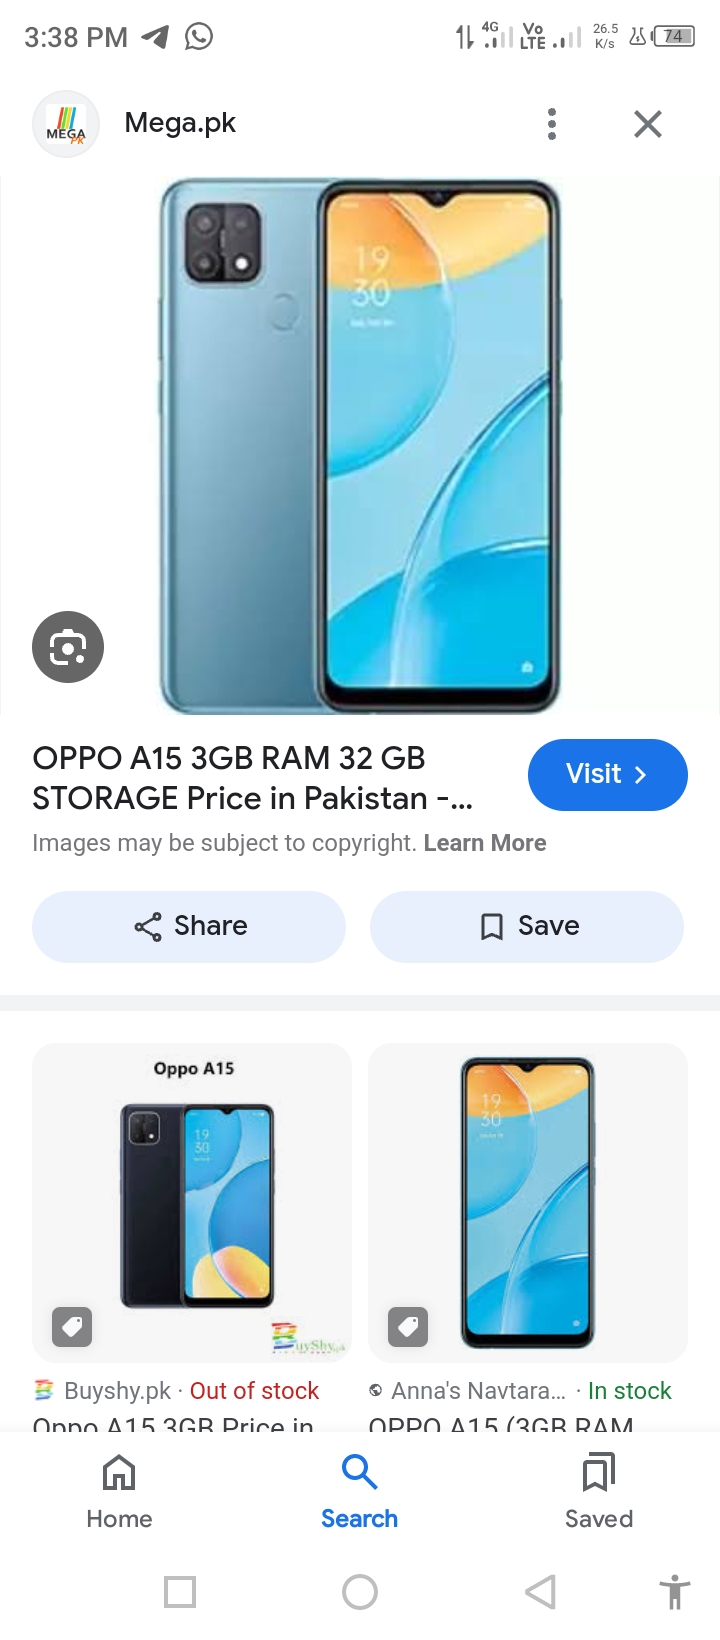Open the Buyshy.pk Oppo A15 black thumbnail
This screenshot has width=720, height=1640.
click(192, 1202)
